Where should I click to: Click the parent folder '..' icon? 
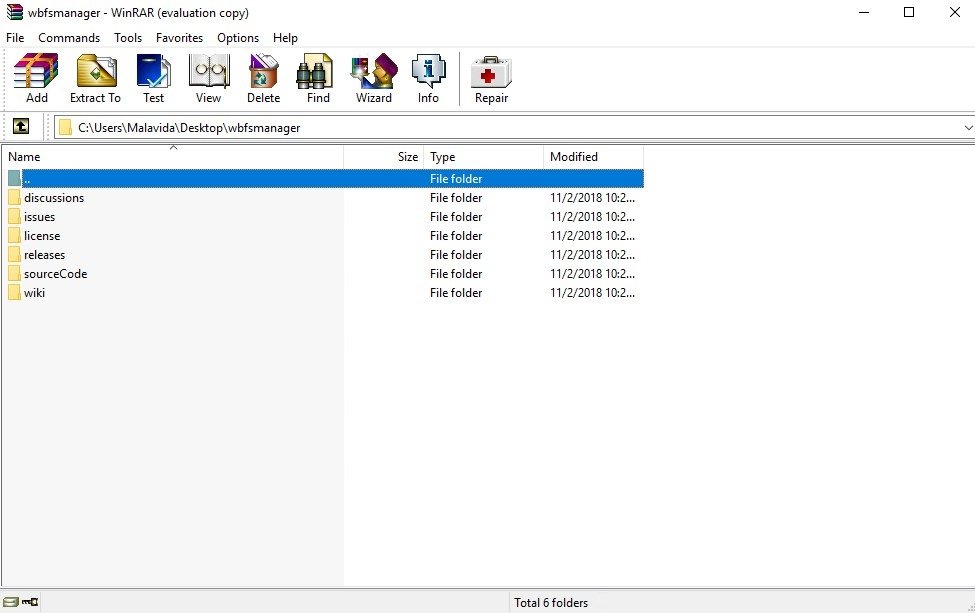pyautogui.click(x=14, y=178)
